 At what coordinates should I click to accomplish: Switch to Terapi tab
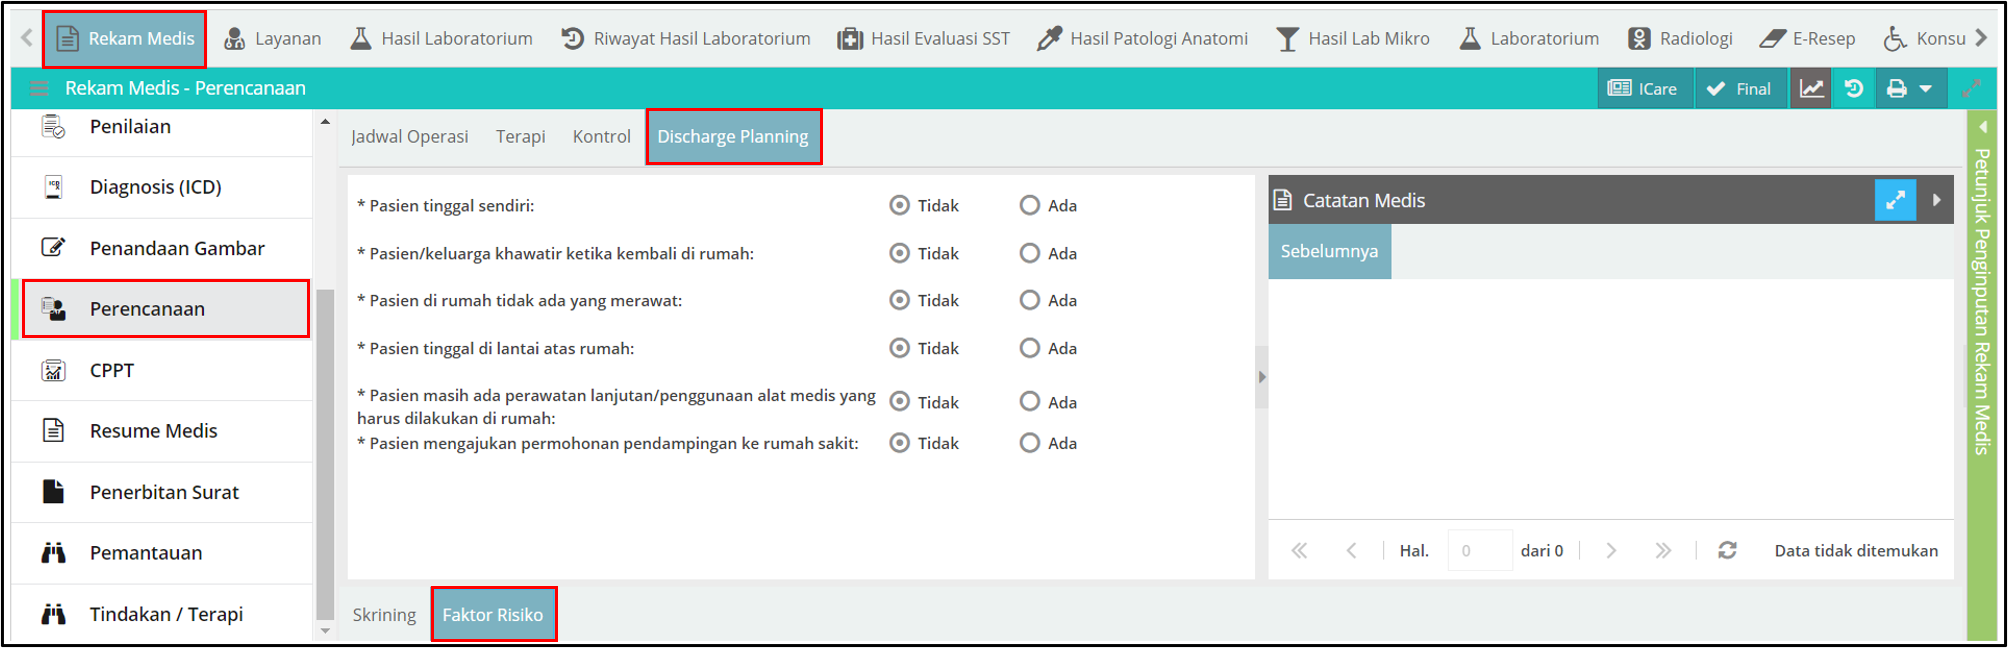point(520,137)
